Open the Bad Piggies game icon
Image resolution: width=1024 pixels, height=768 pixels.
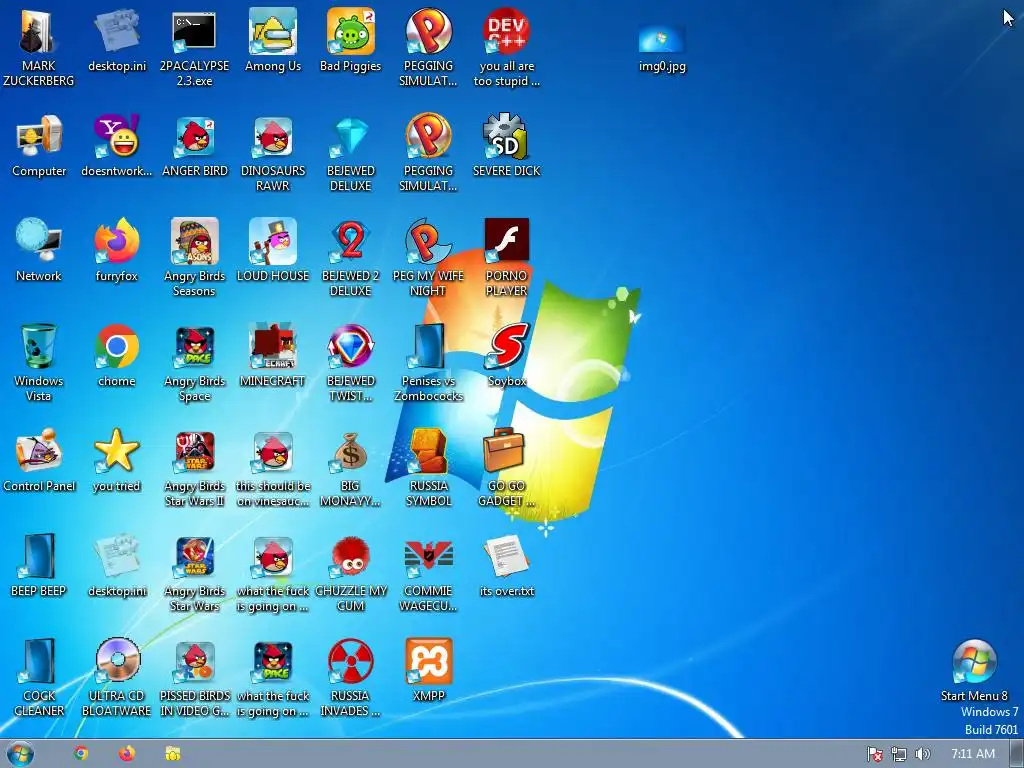coord(351,40)
